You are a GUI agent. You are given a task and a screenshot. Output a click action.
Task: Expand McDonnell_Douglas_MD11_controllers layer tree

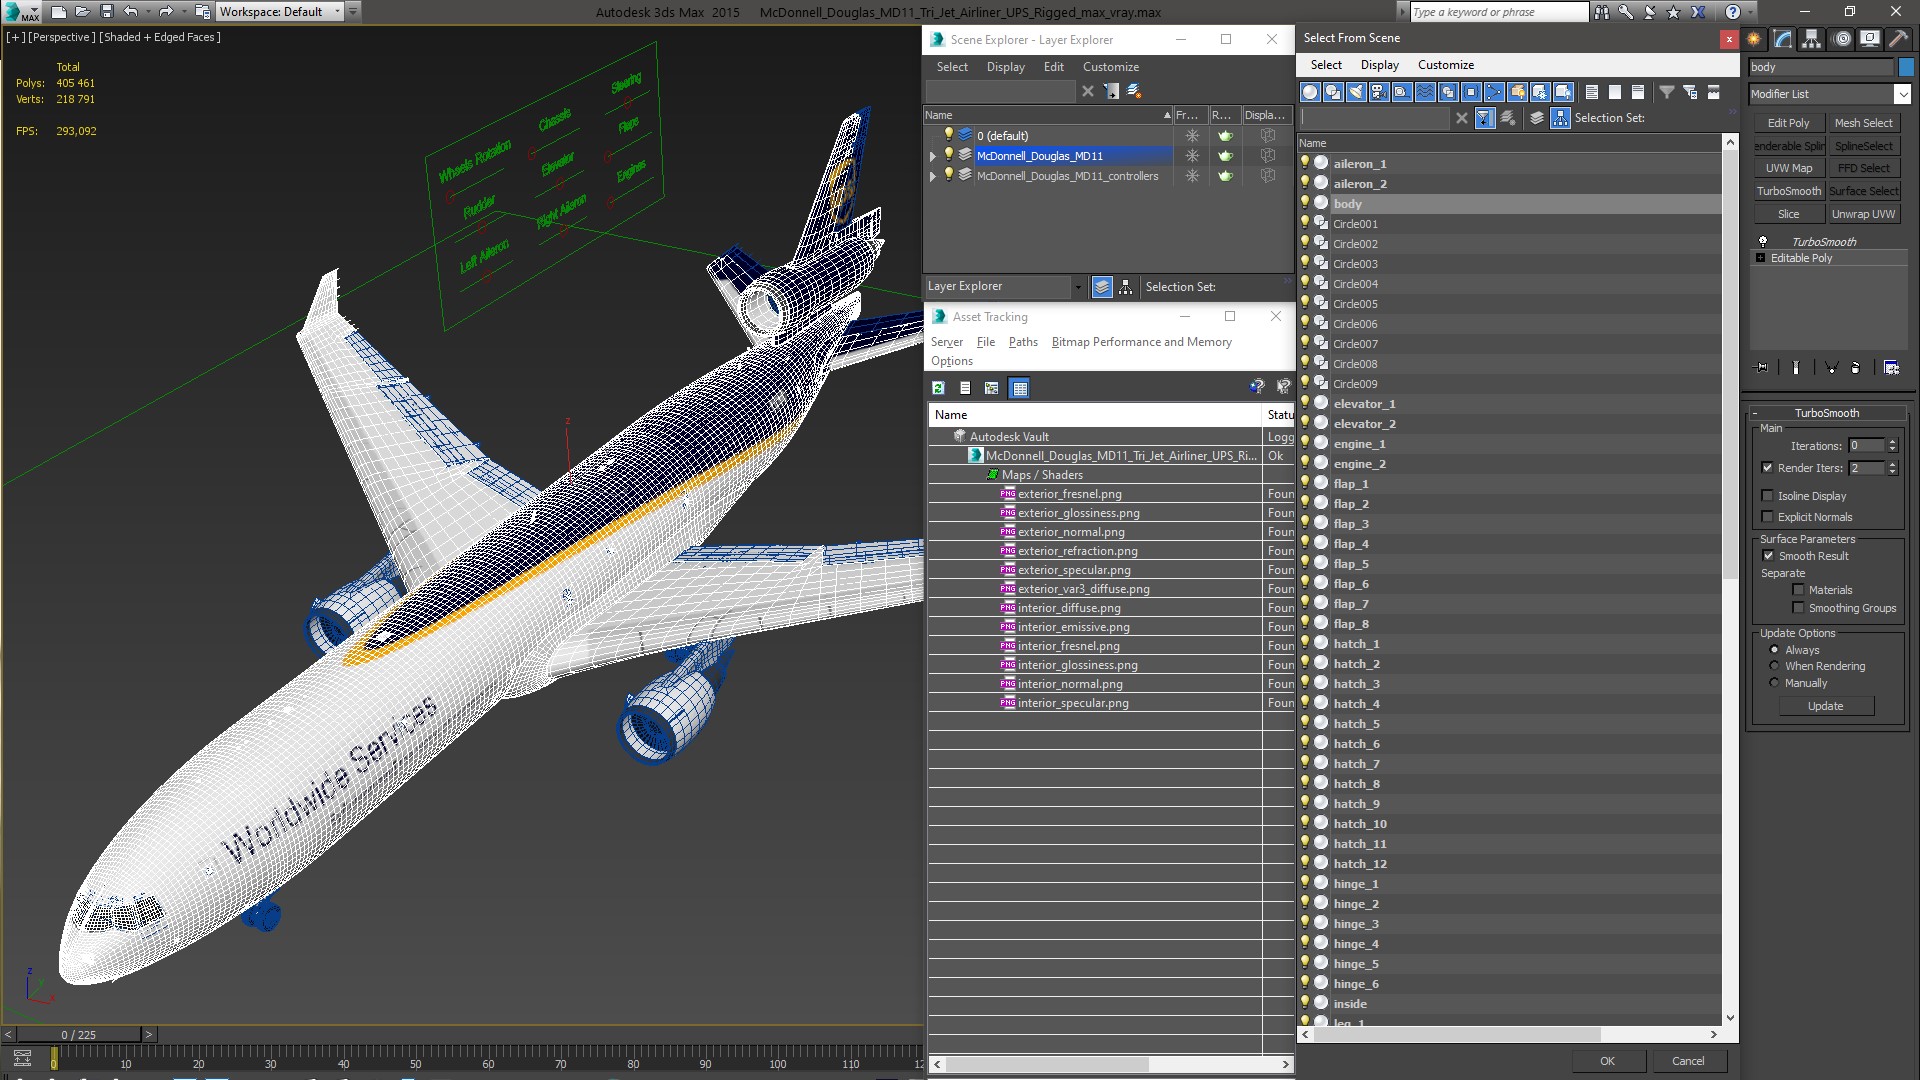click(933, 176)
